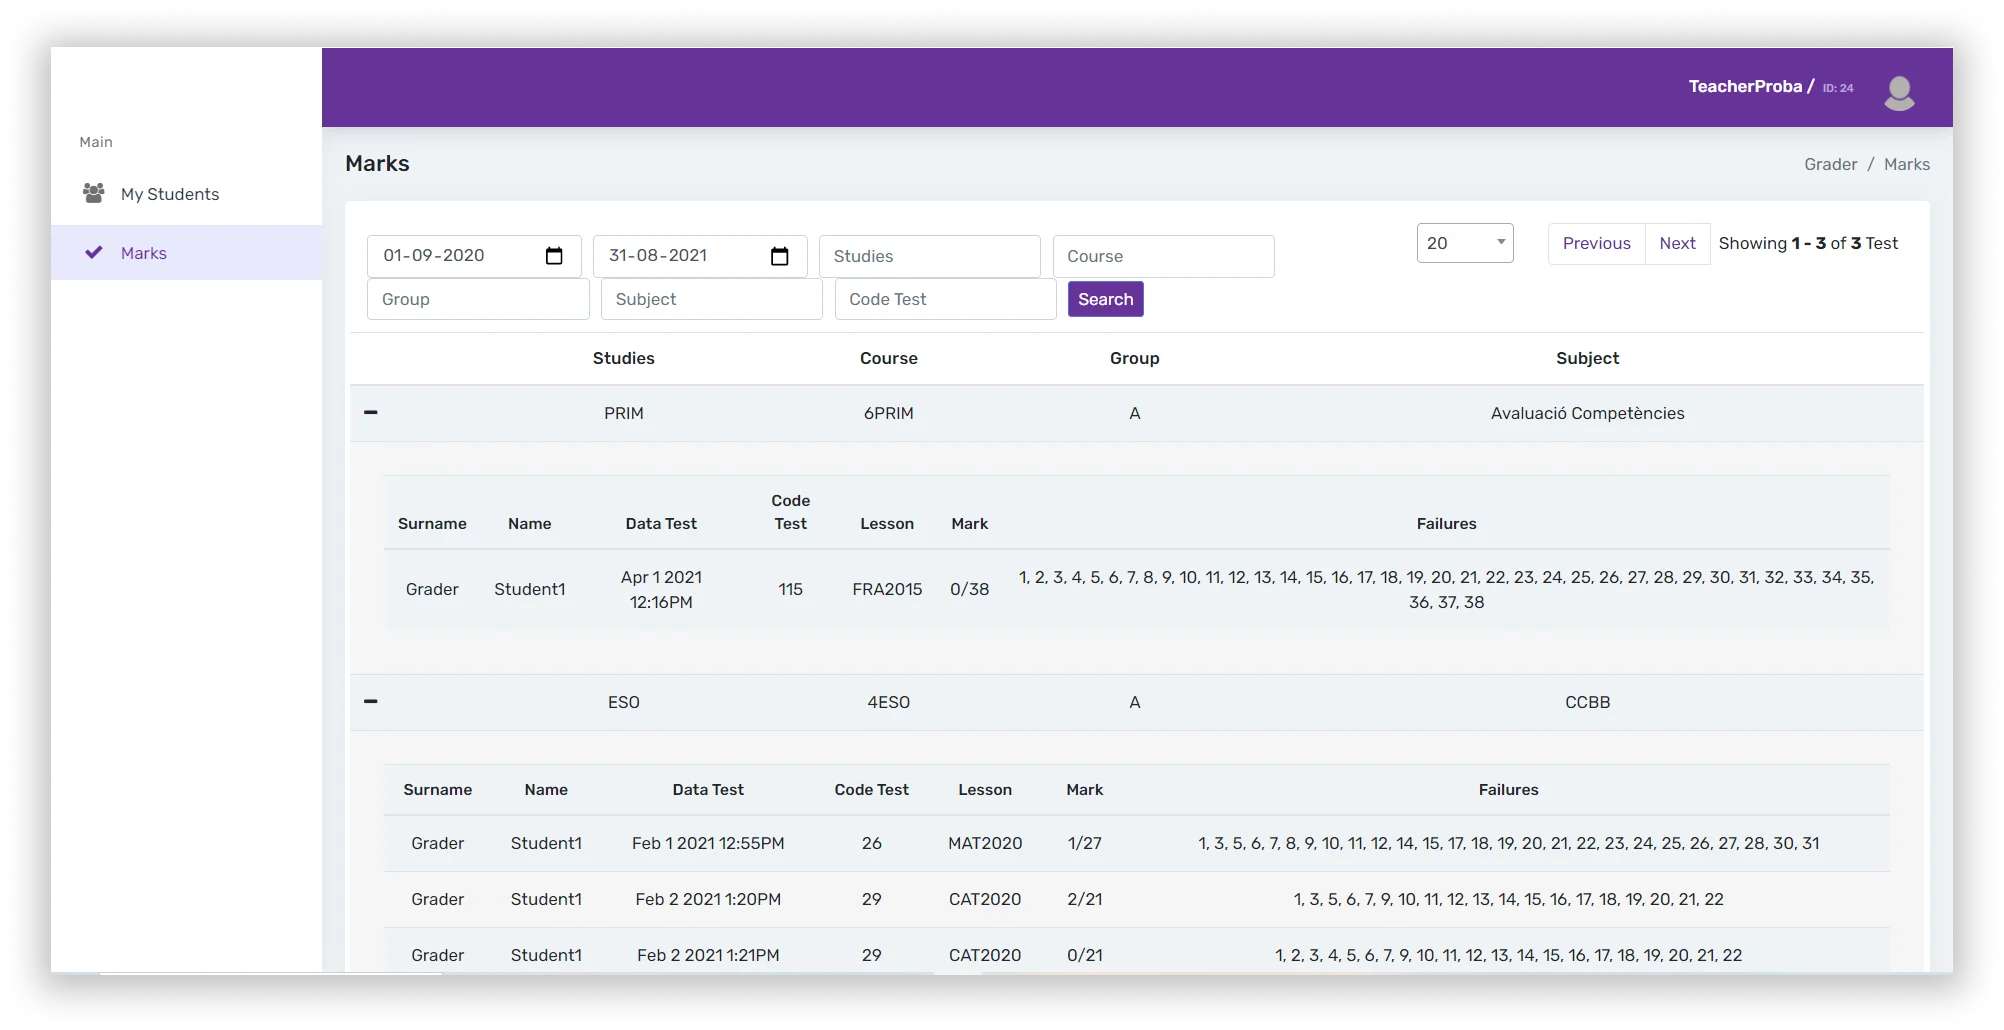Click lesson MAT2020 cell
The image size is (2004, 1030).
coord(985,843)
